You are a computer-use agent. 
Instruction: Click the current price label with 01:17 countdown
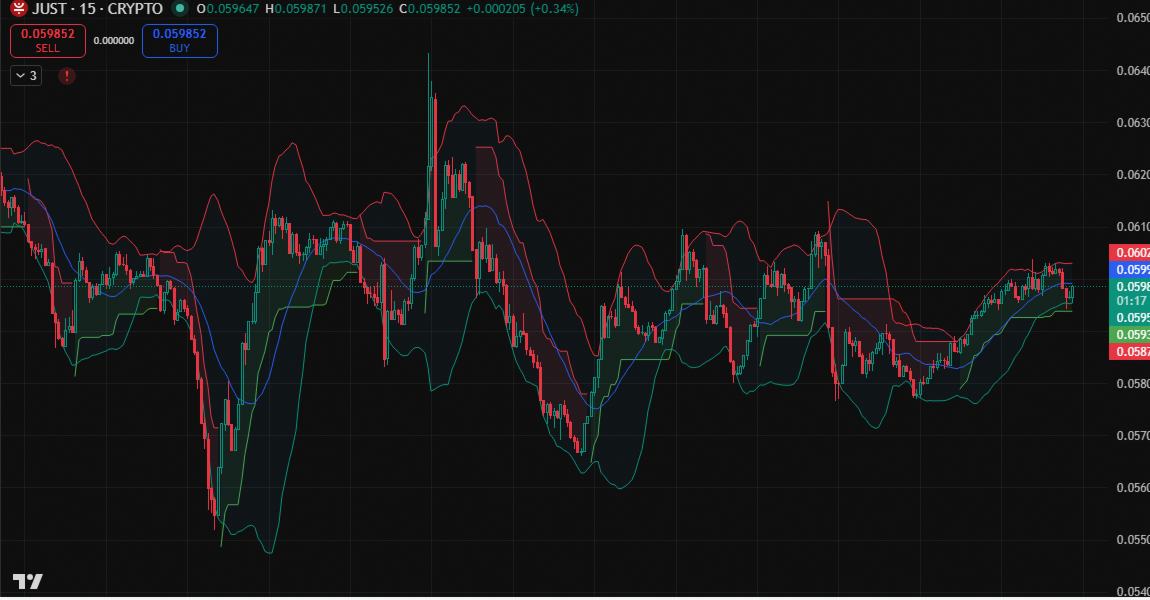(1130, 293)
